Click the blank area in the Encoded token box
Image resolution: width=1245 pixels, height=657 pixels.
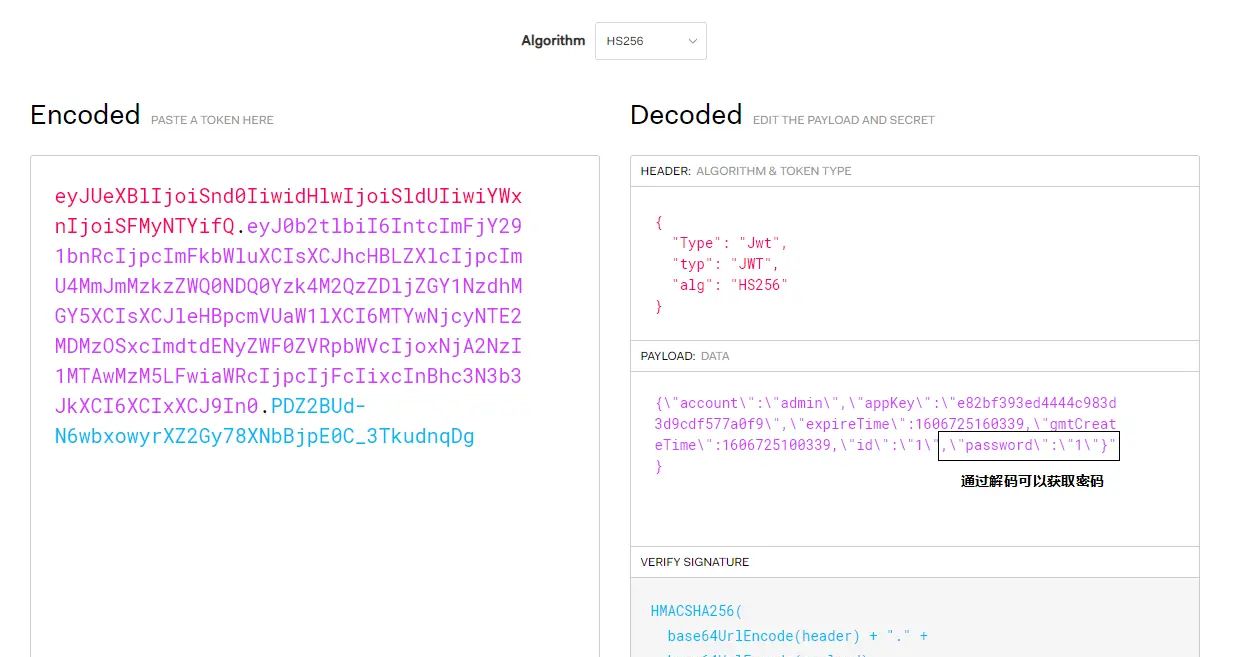[314, 560]
